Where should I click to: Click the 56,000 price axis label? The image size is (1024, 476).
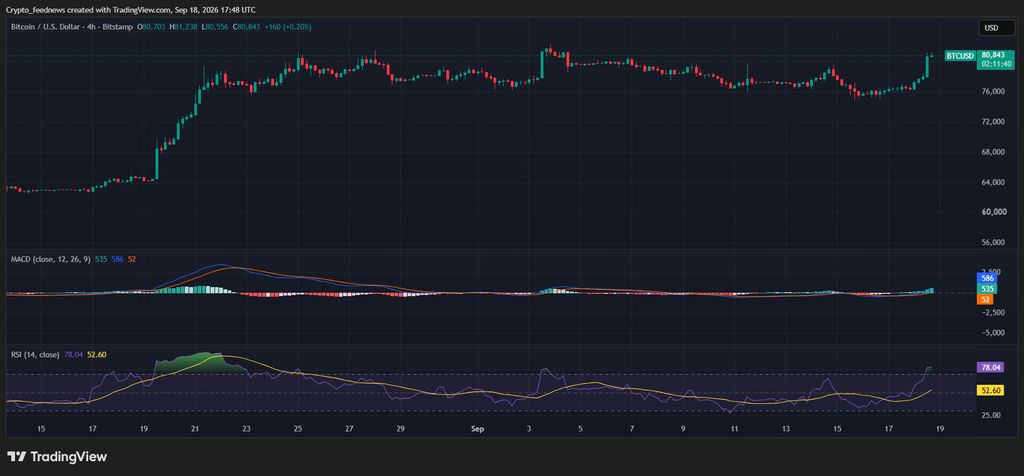992,242
